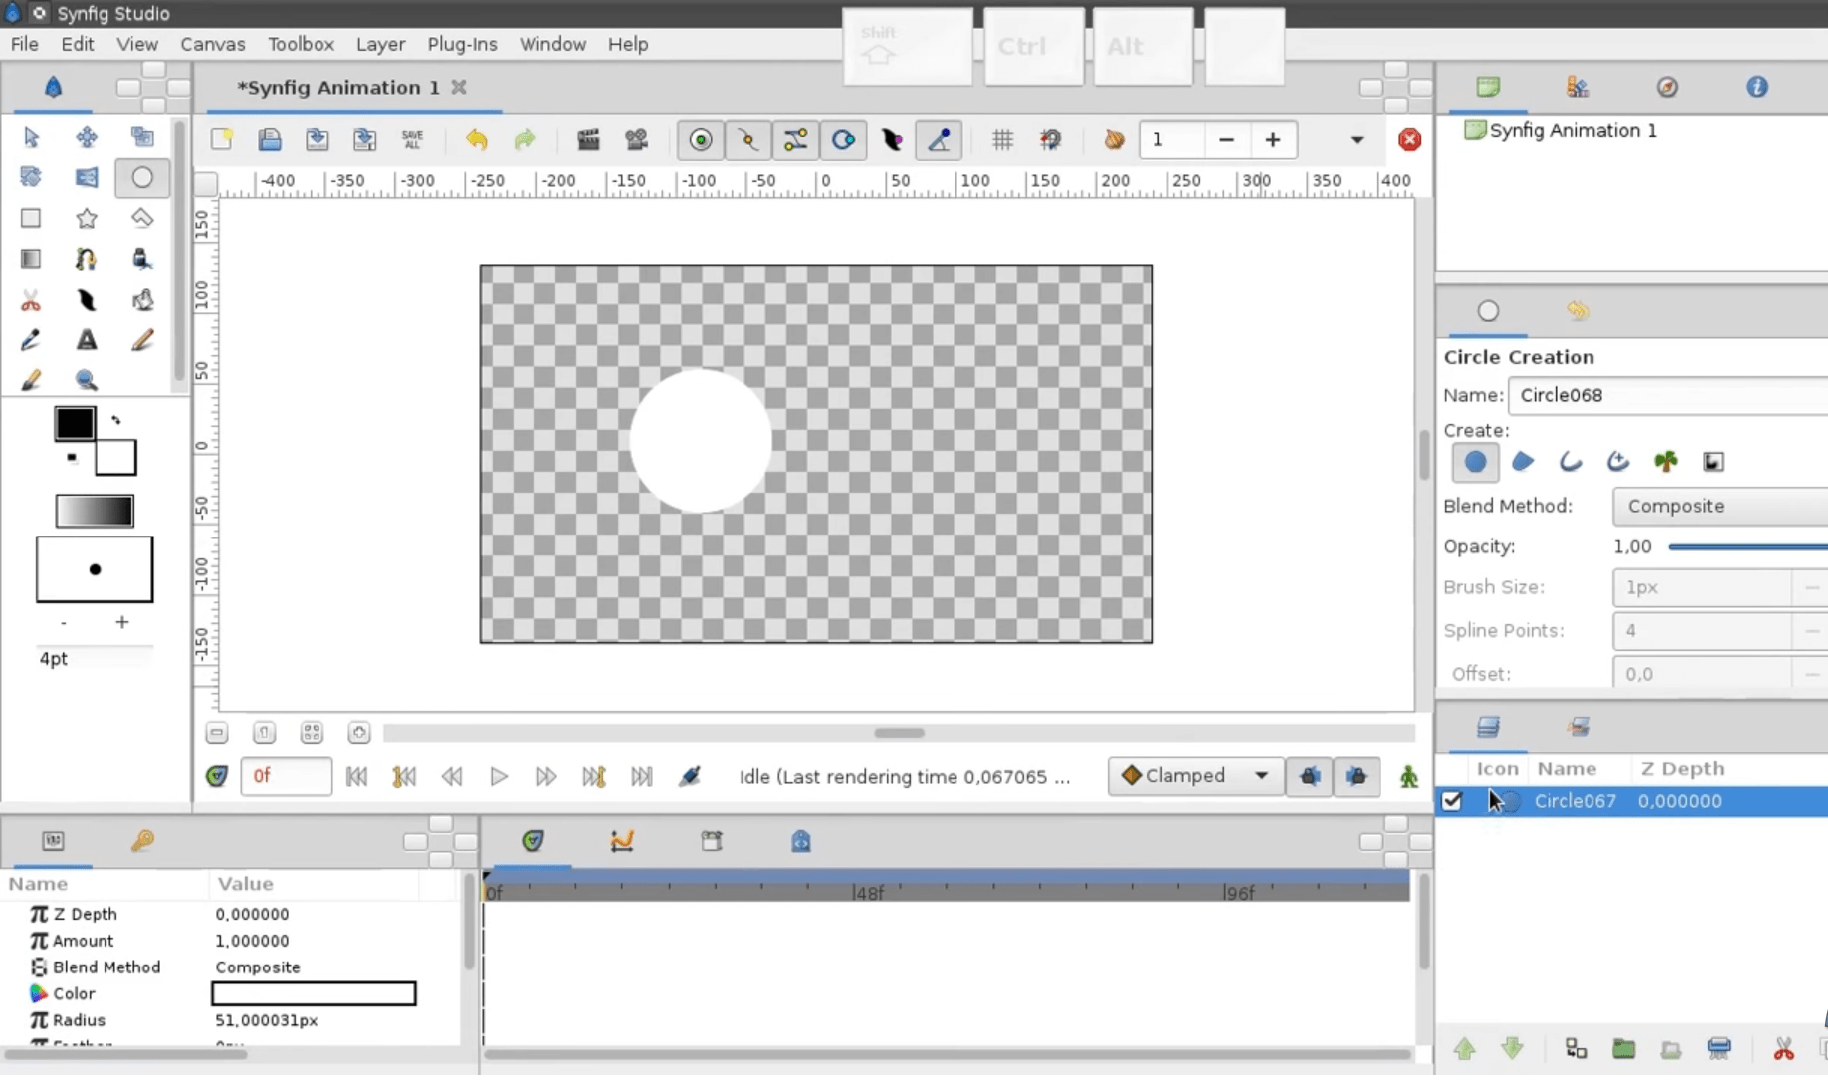
Task: Click the Undo toolbar icon
Action: point(477,140)
